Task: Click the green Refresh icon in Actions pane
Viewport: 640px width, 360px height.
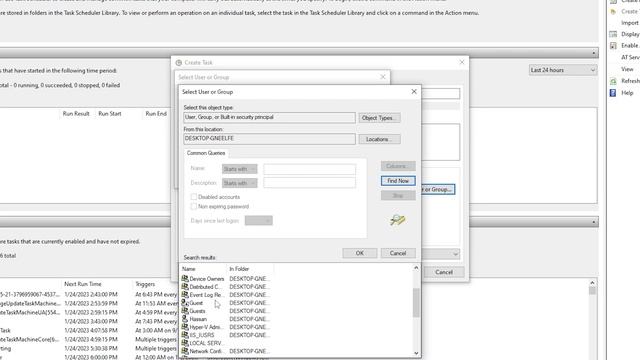Action: (613, 81)
